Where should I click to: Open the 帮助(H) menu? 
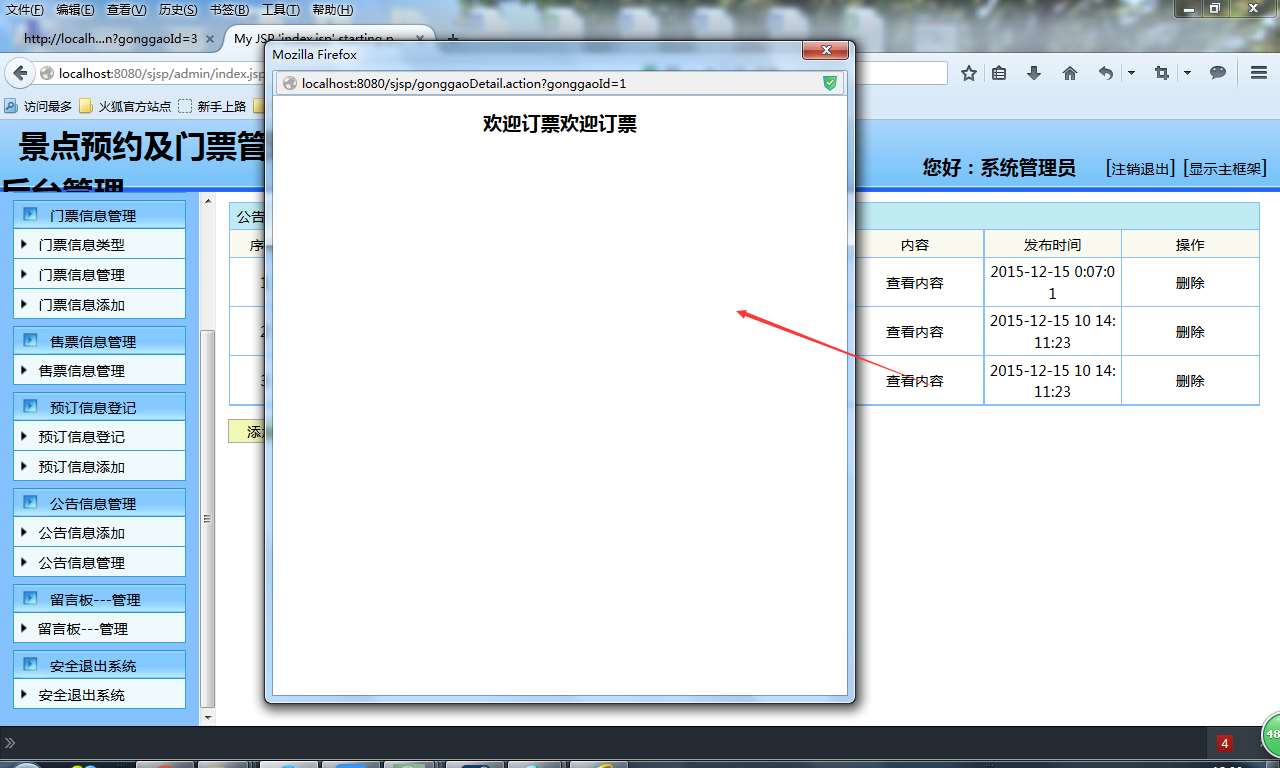333,10
